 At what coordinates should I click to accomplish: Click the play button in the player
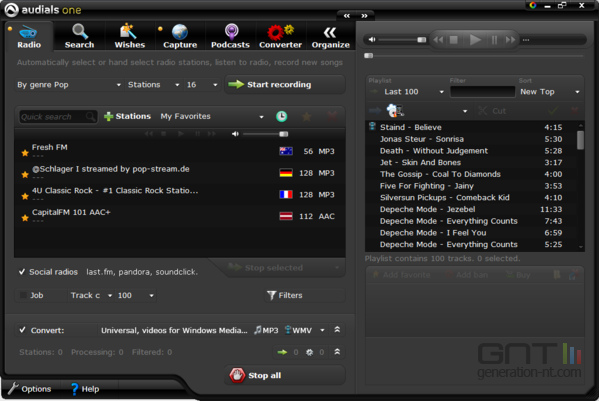tap(475, 40)
